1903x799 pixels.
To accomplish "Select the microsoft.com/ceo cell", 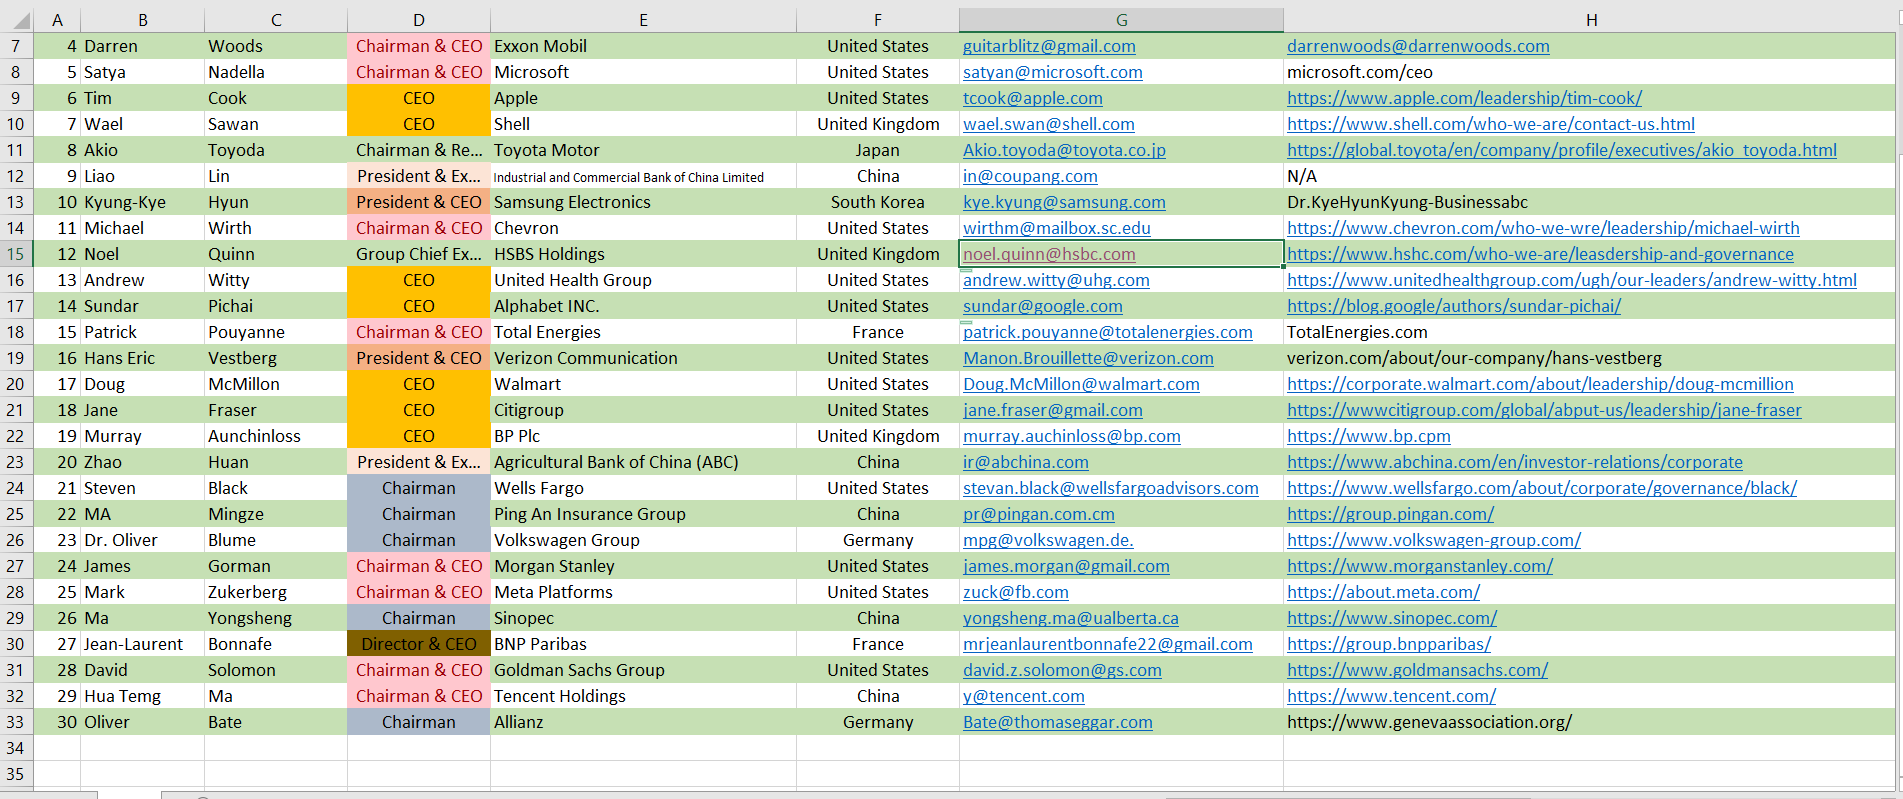I will click(x=1591, y=72).
